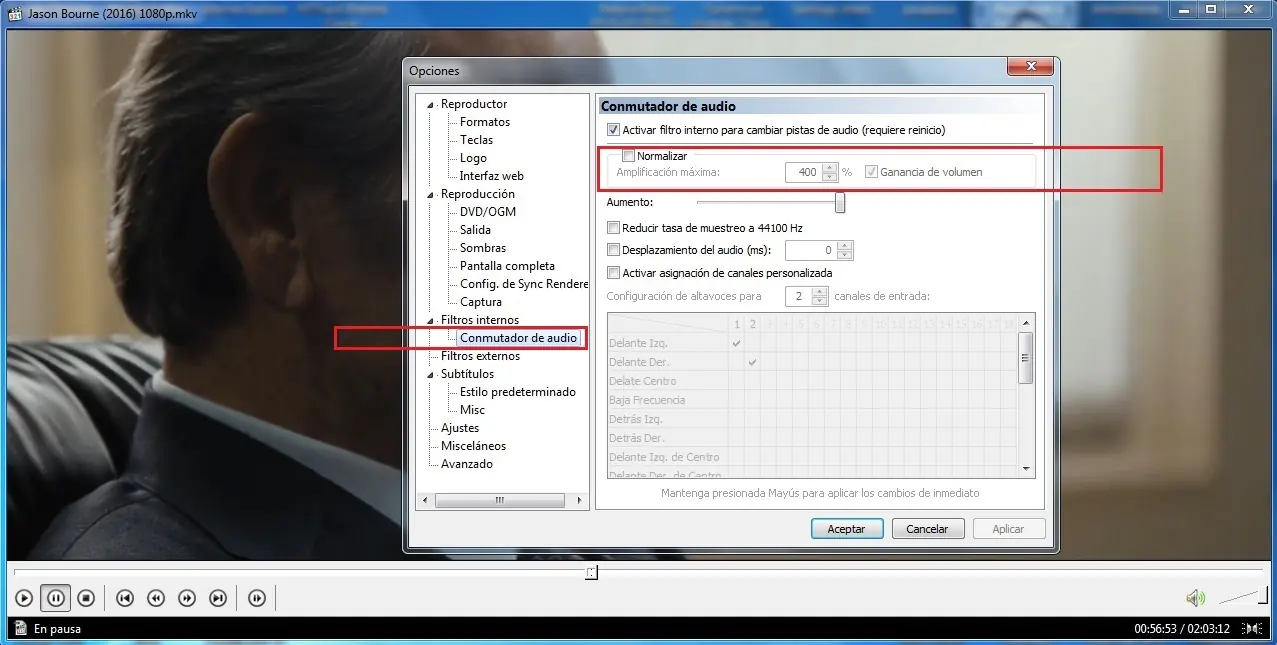Viewport: 1277px width, 645px height.
Task: Select Conmutador de audio item
Action: [x=518, y=338]
